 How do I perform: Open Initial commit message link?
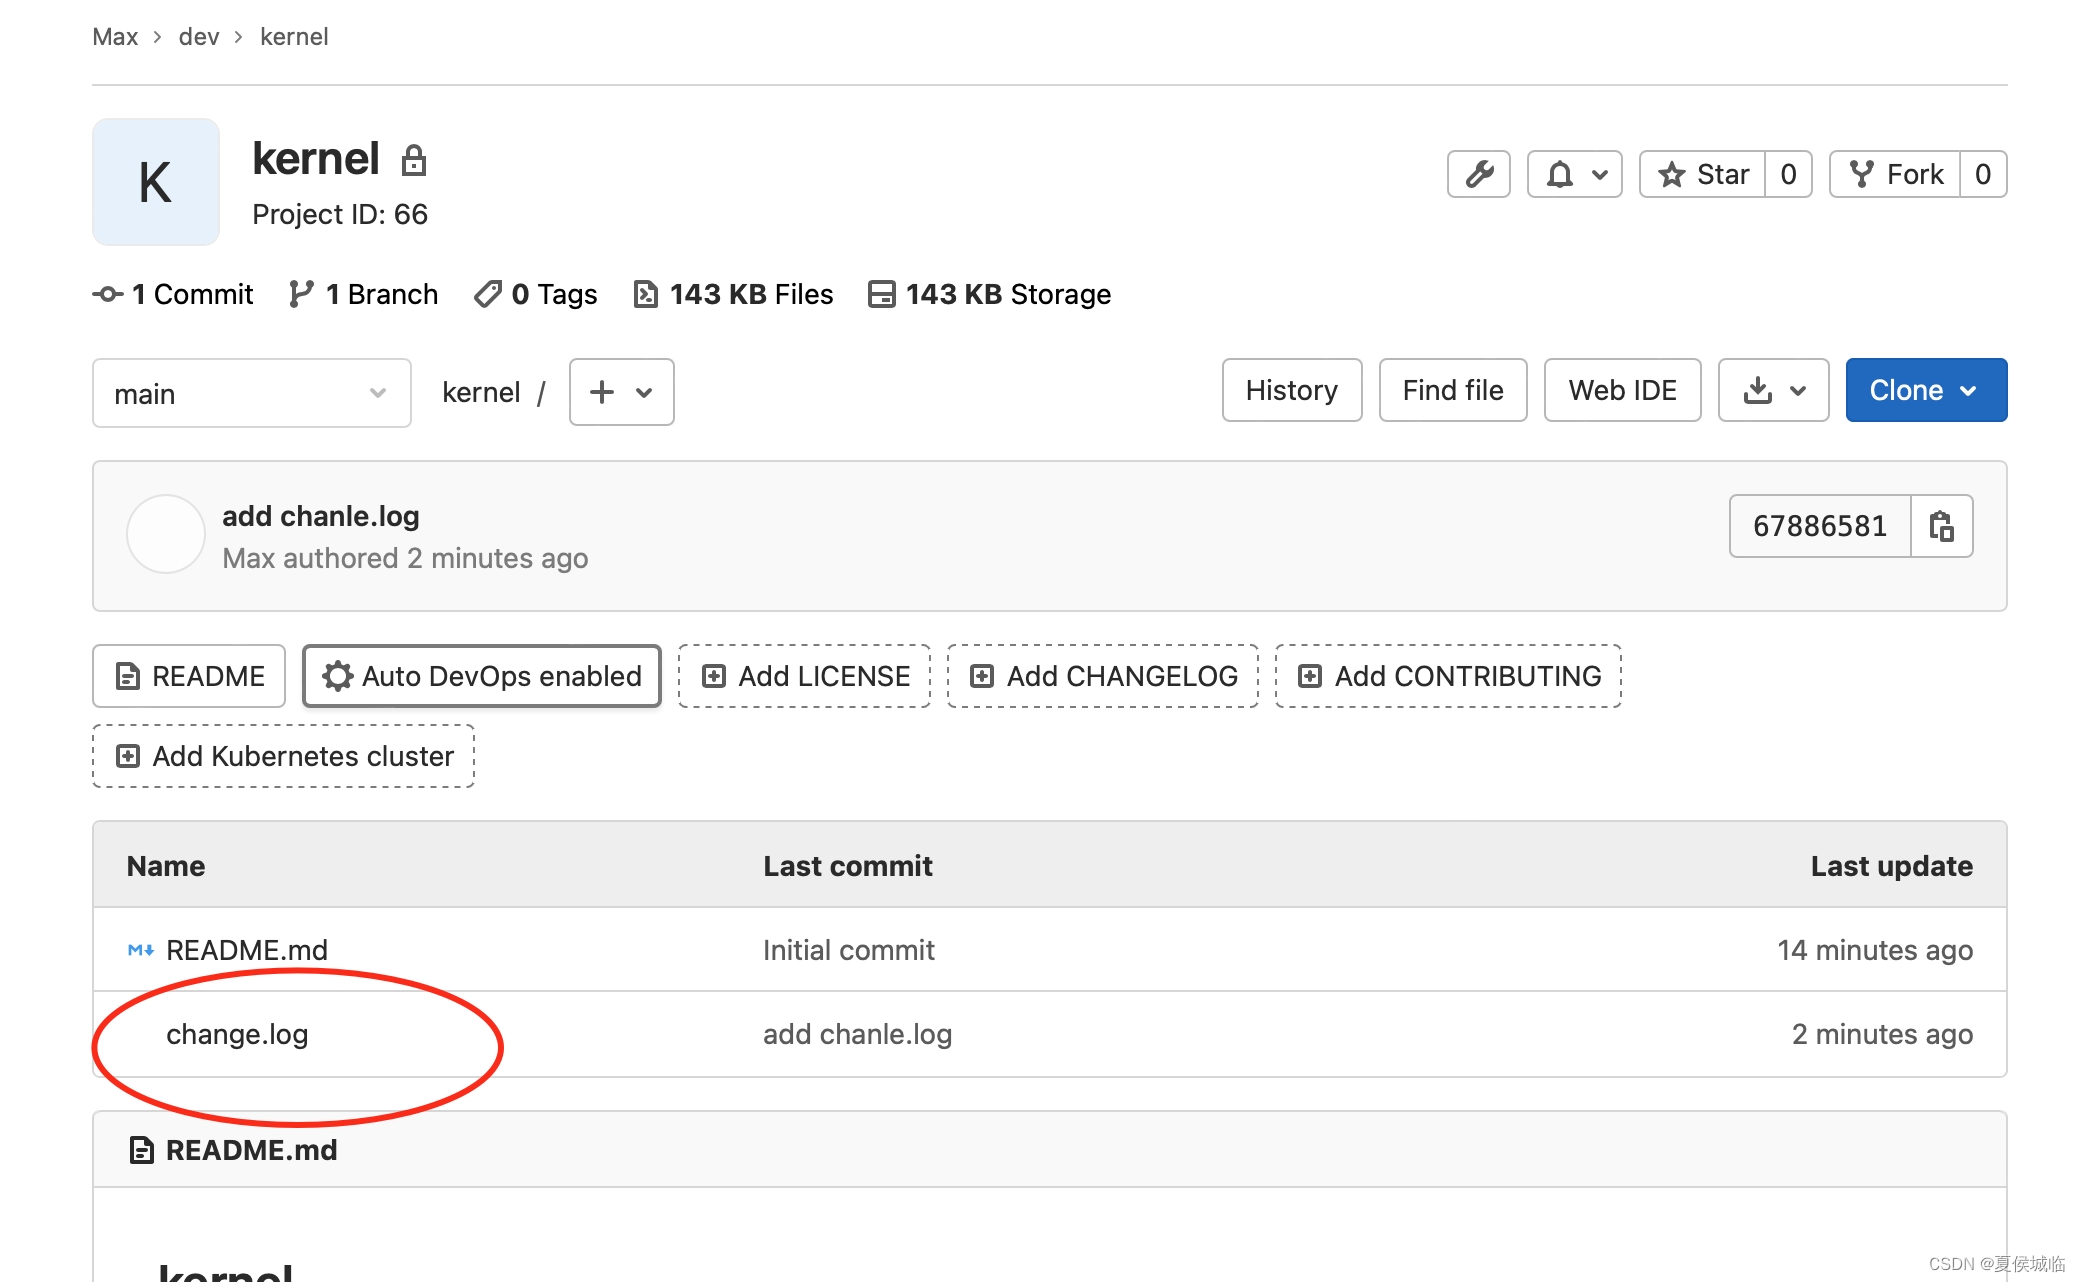(849, 950)
